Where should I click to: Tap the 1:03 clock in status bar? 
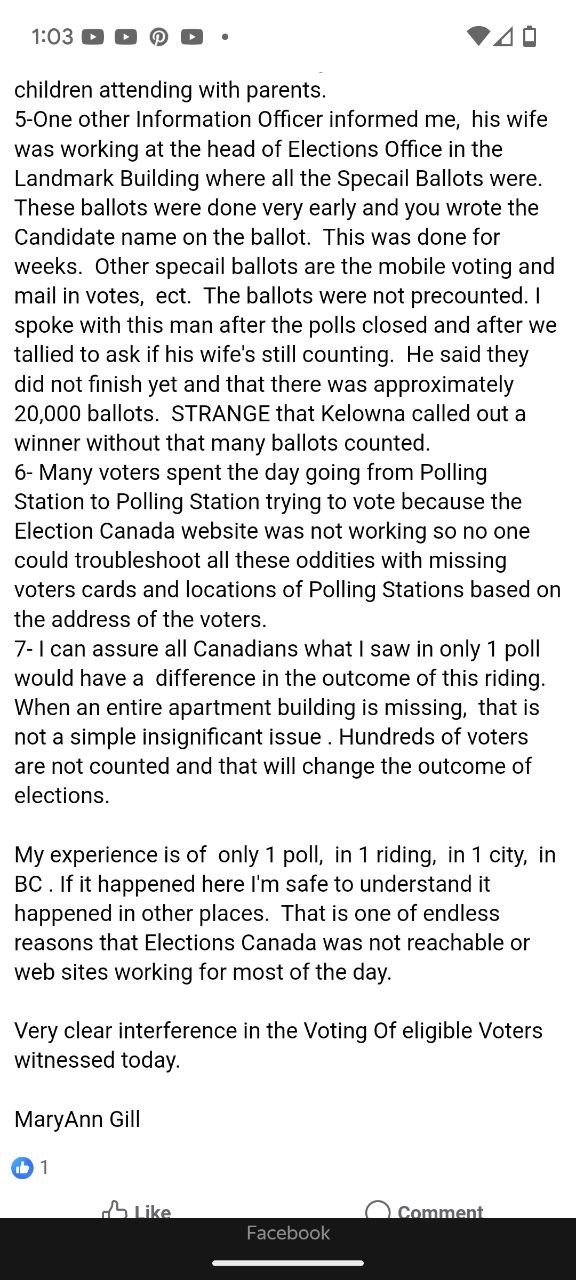pyautogui.click(x=52, y=37)
